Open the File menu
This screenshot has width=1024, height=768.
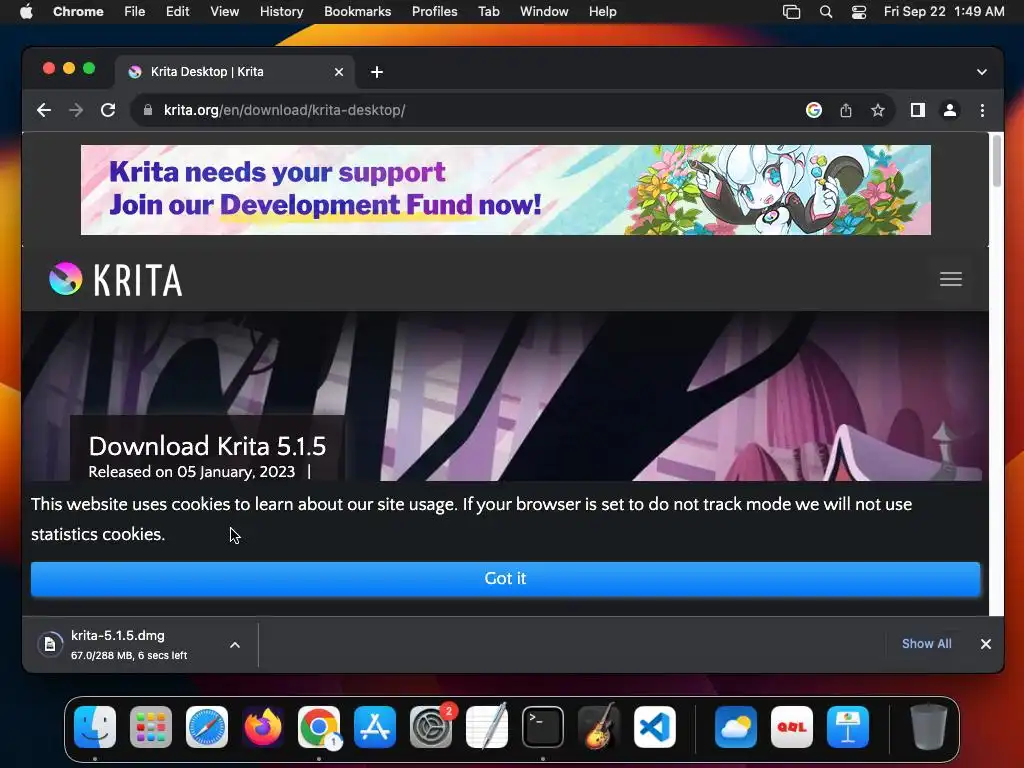[x=135, y=11]
